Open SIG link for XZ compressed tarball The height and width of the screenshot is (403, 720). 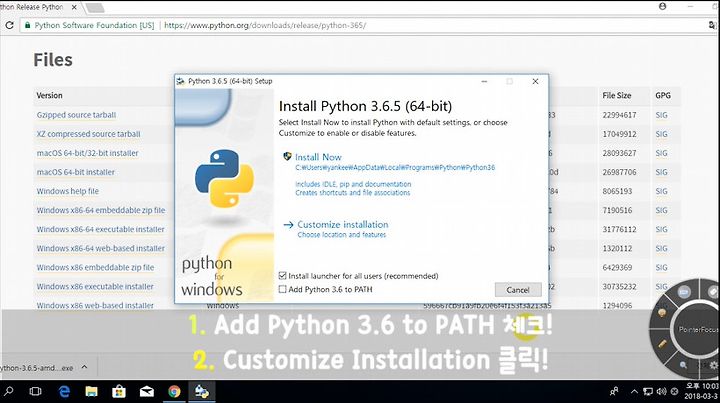tap(662, 134)
